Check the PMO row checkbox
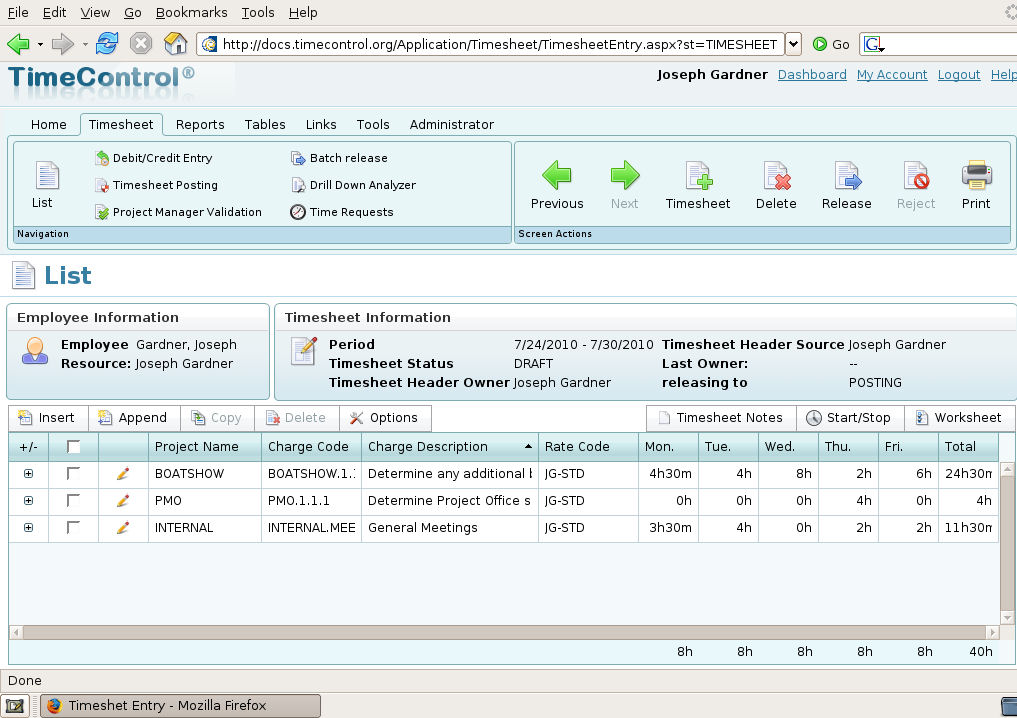 coord(73,500)
